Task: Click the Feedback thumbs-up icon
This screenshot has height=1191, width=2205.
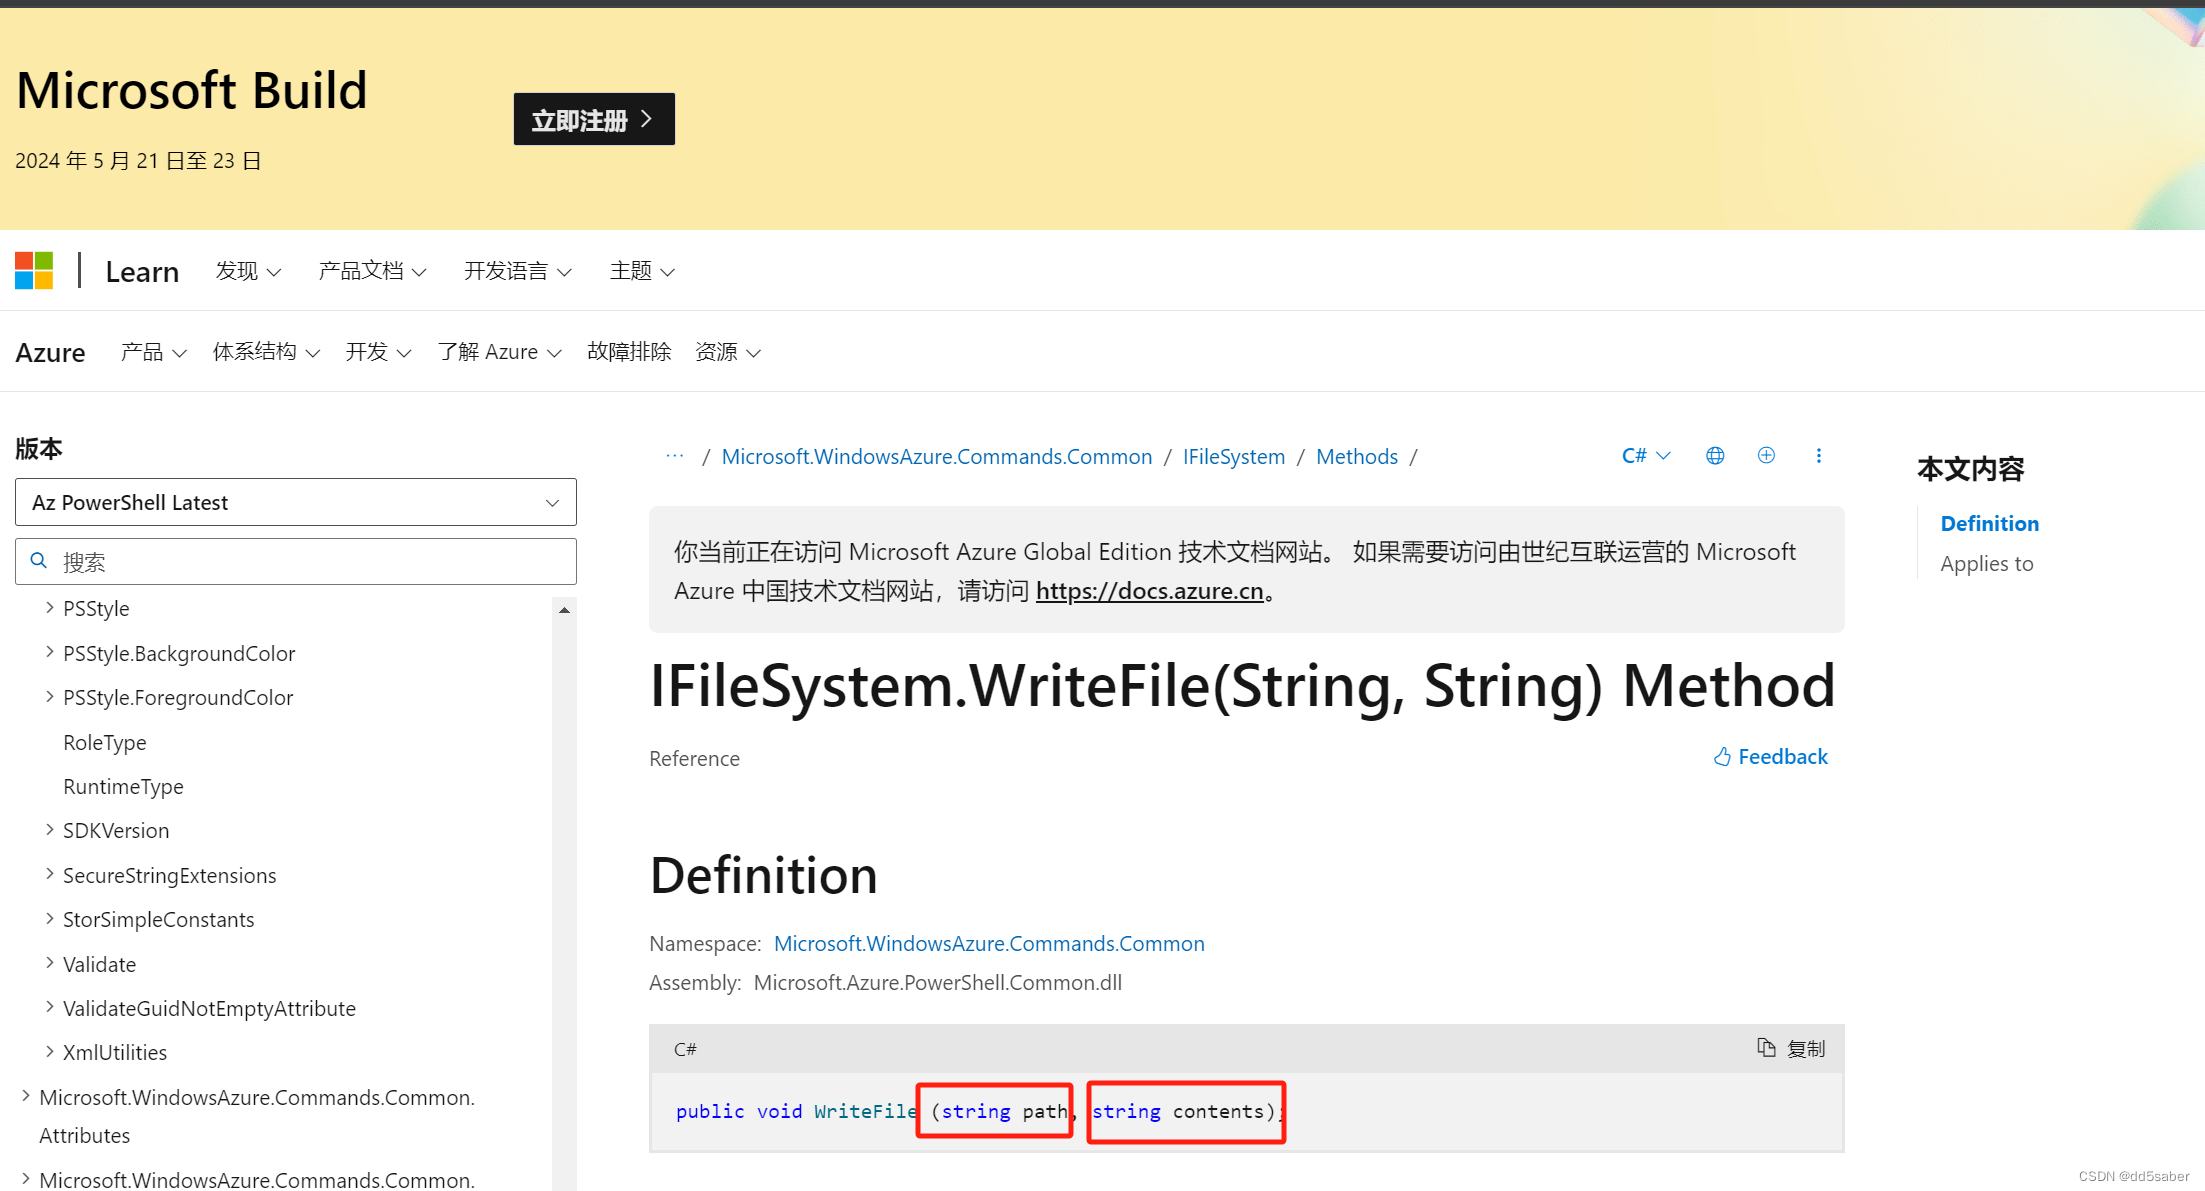Action: pyautogui.click(x=1722, y=756)
